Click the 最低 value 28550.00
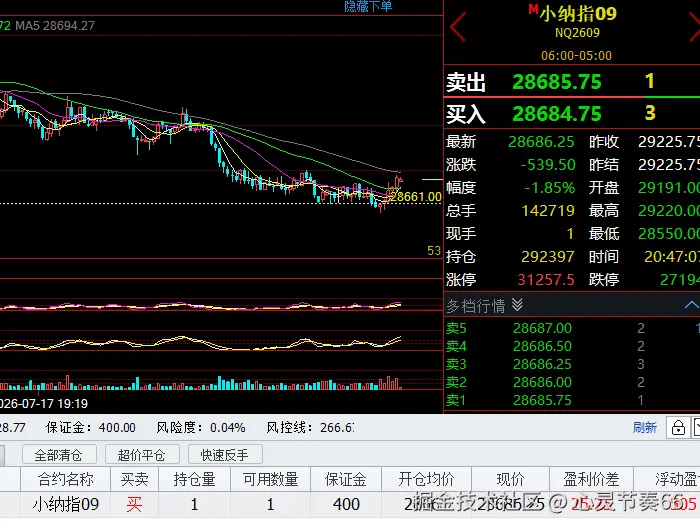Viewport: 700px width, 530px height. tap(669, 234)
